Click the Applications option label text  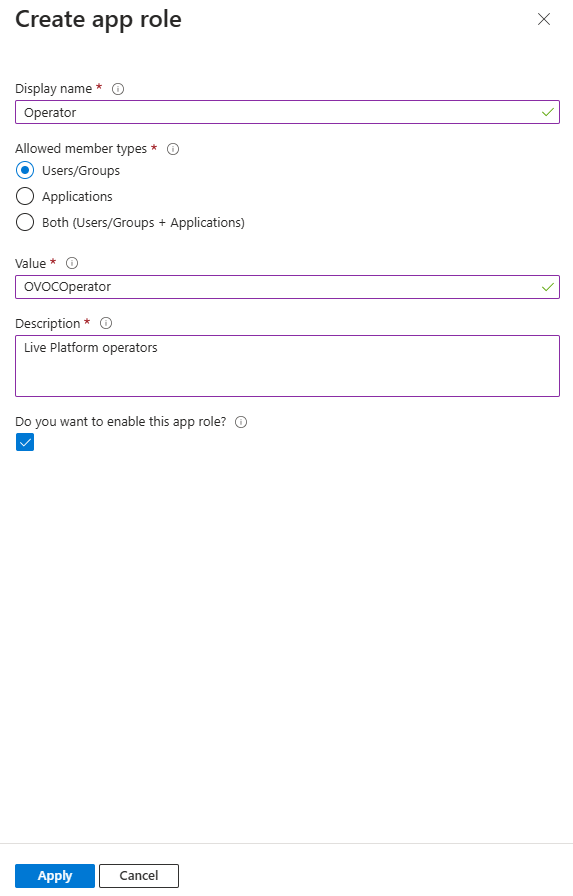coord(77,197)
